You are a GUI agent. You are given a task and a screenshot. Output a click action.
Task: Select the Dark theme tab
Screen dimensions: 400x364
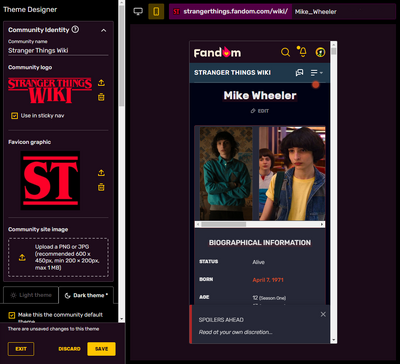coord(86,295)
